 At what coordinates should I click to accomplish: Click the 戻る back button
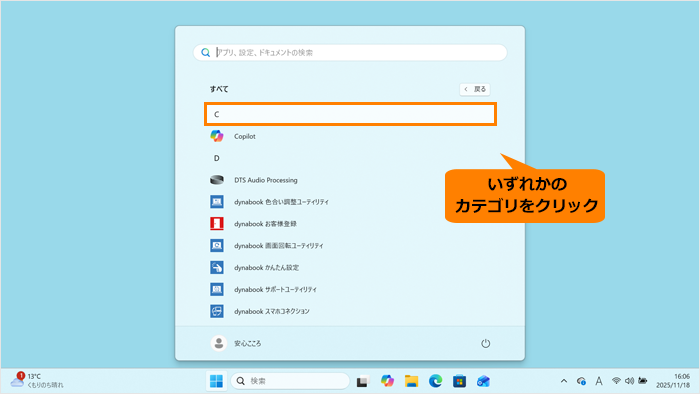click(475, 89)
